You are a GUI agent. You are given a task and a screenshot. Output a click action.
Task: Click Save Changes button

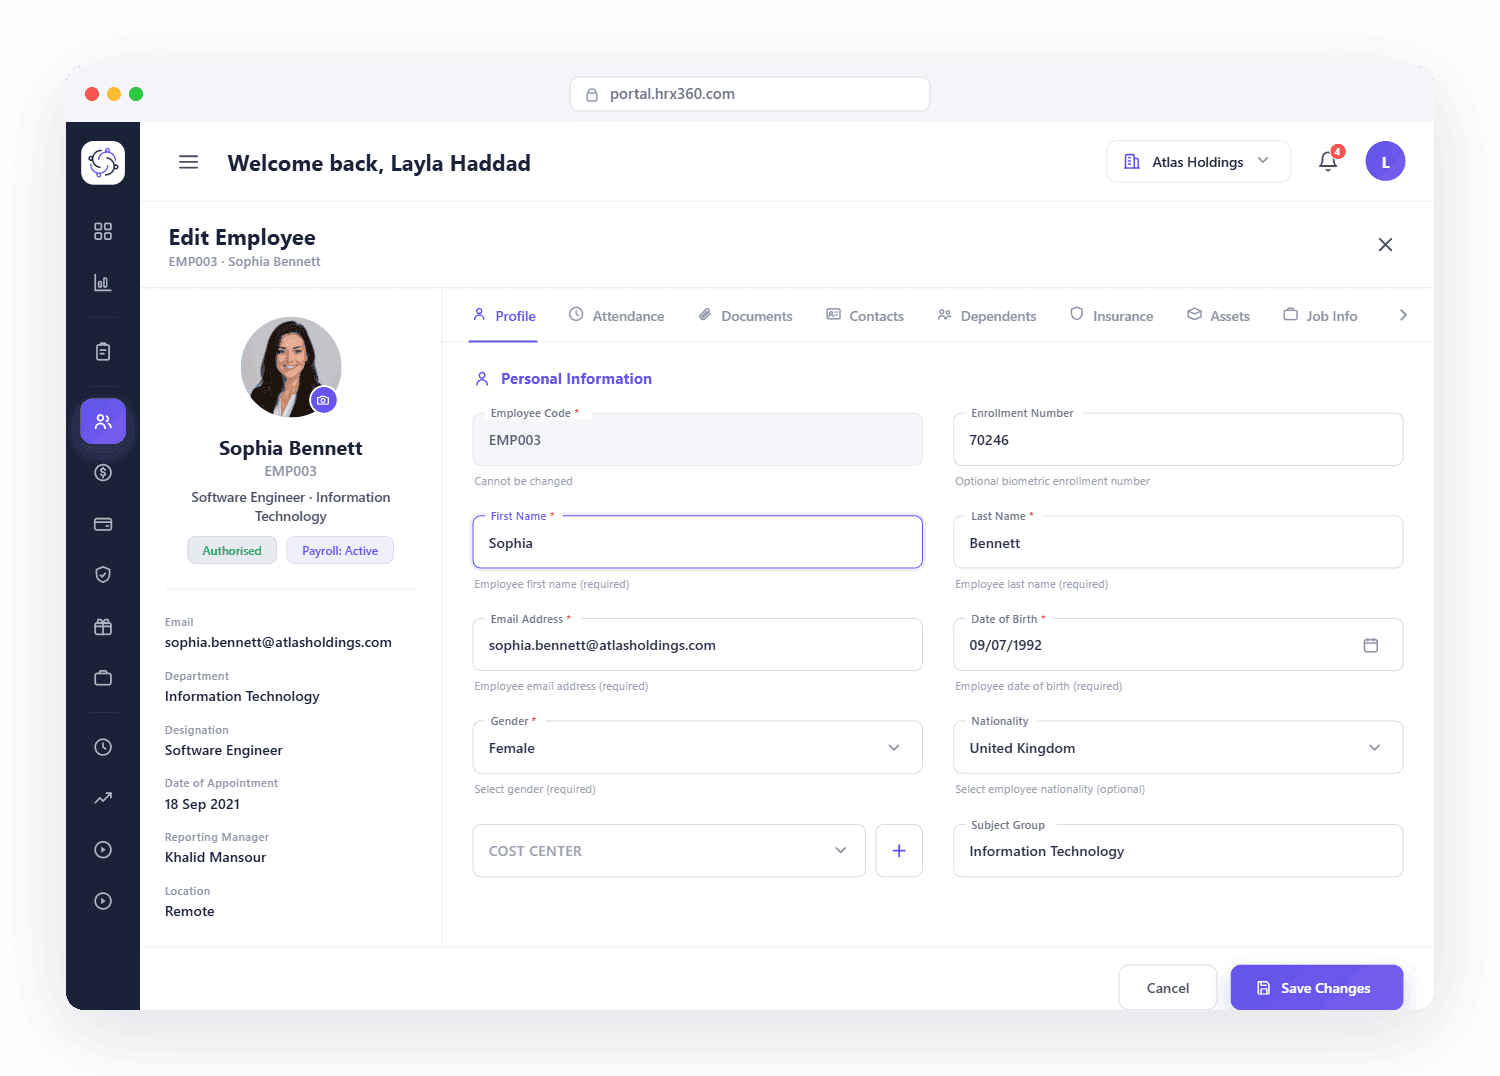coord(1316,988)
